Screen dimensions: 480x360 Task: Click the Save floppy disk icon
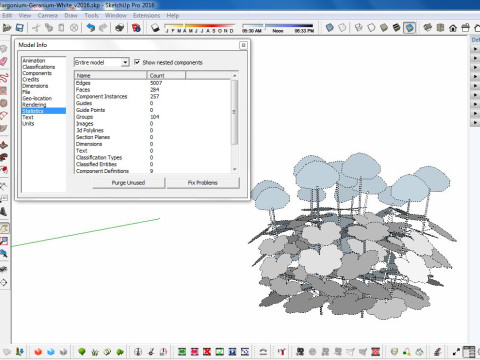coord(20,28)
